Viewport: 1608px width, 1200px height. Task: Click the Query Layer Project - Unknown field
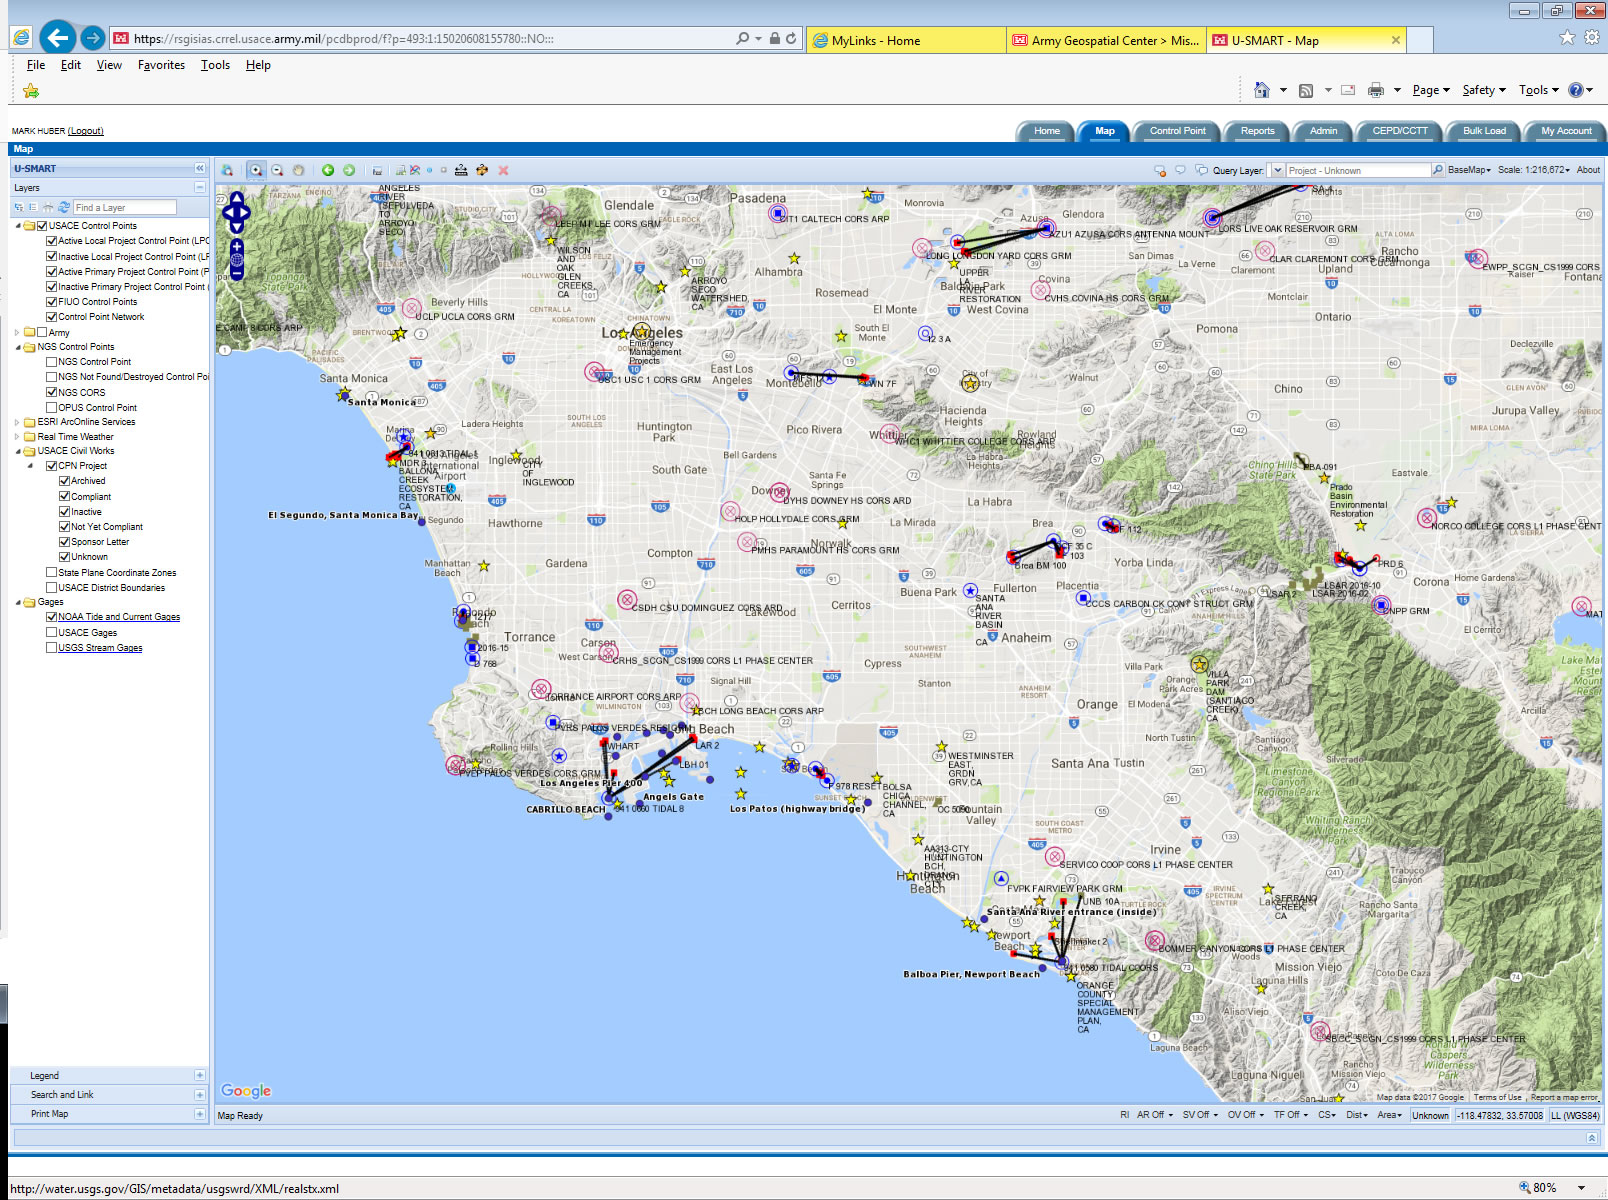[x=1358, y=170]
